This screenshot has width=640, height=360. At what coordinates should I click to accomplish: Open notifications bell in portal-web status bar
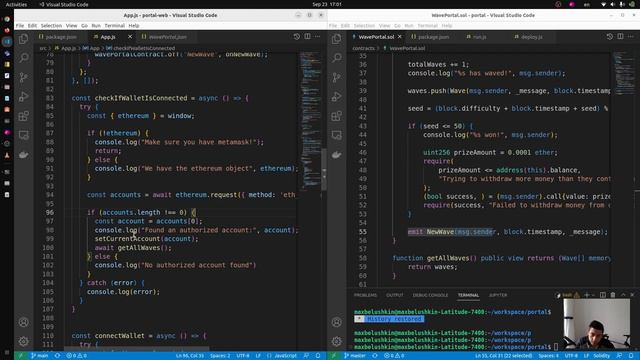click(318, 356)
